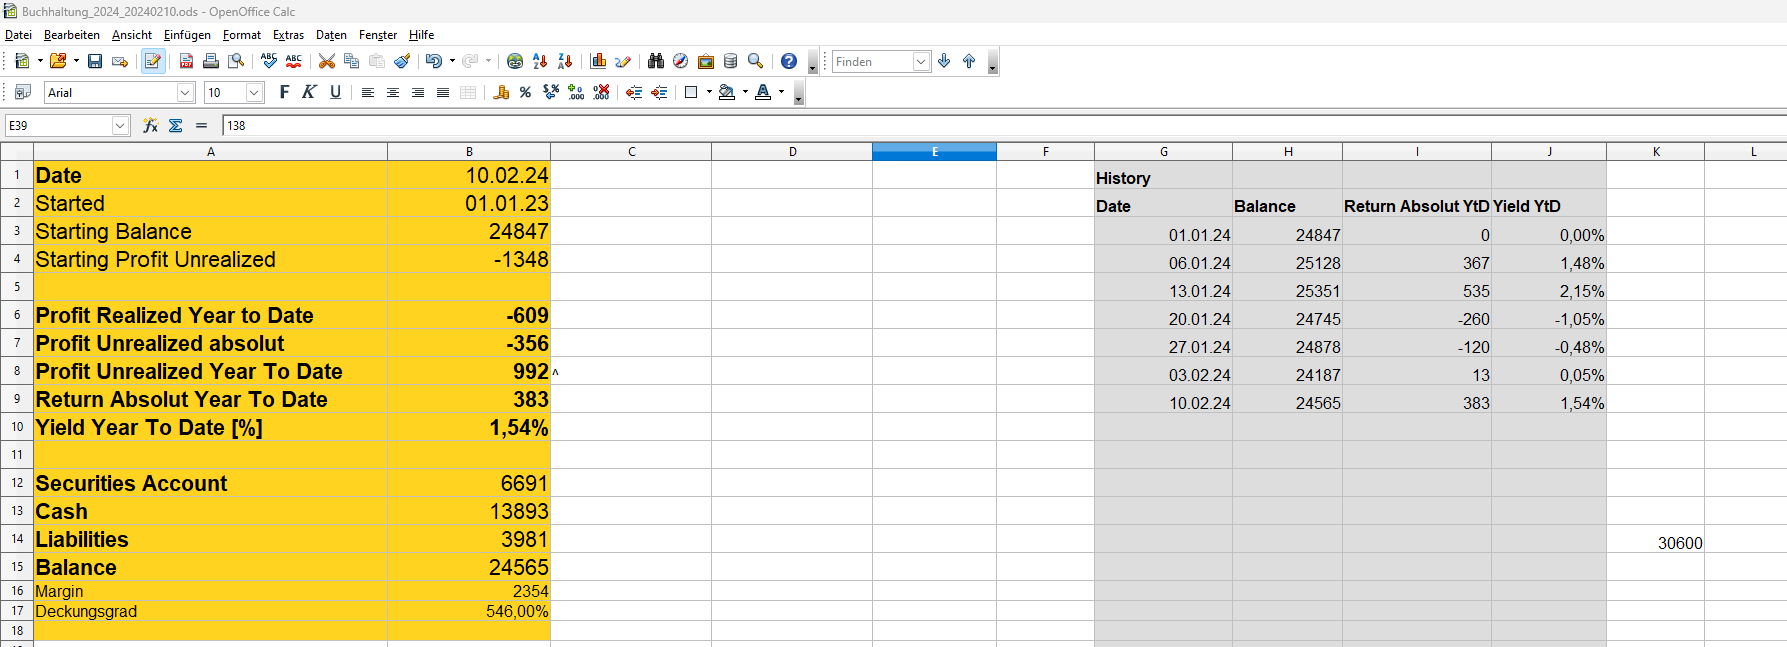
Task: Click the Save document icon
Action: point(95,61)
